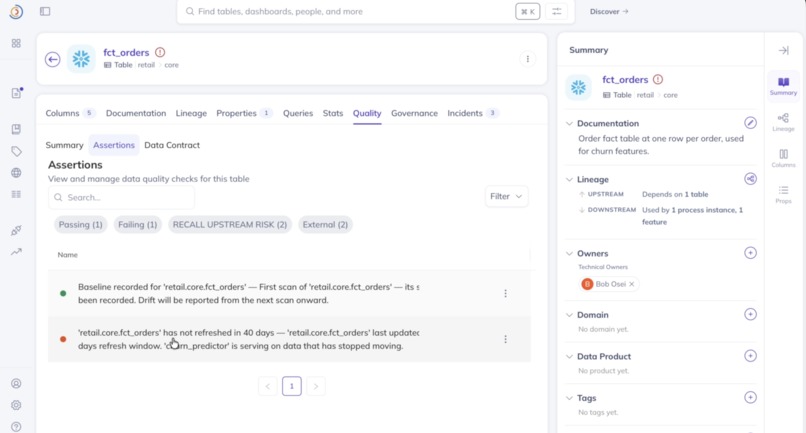Go to page 1 of assertions
This screenshot has width=806, height=433.
291,386
